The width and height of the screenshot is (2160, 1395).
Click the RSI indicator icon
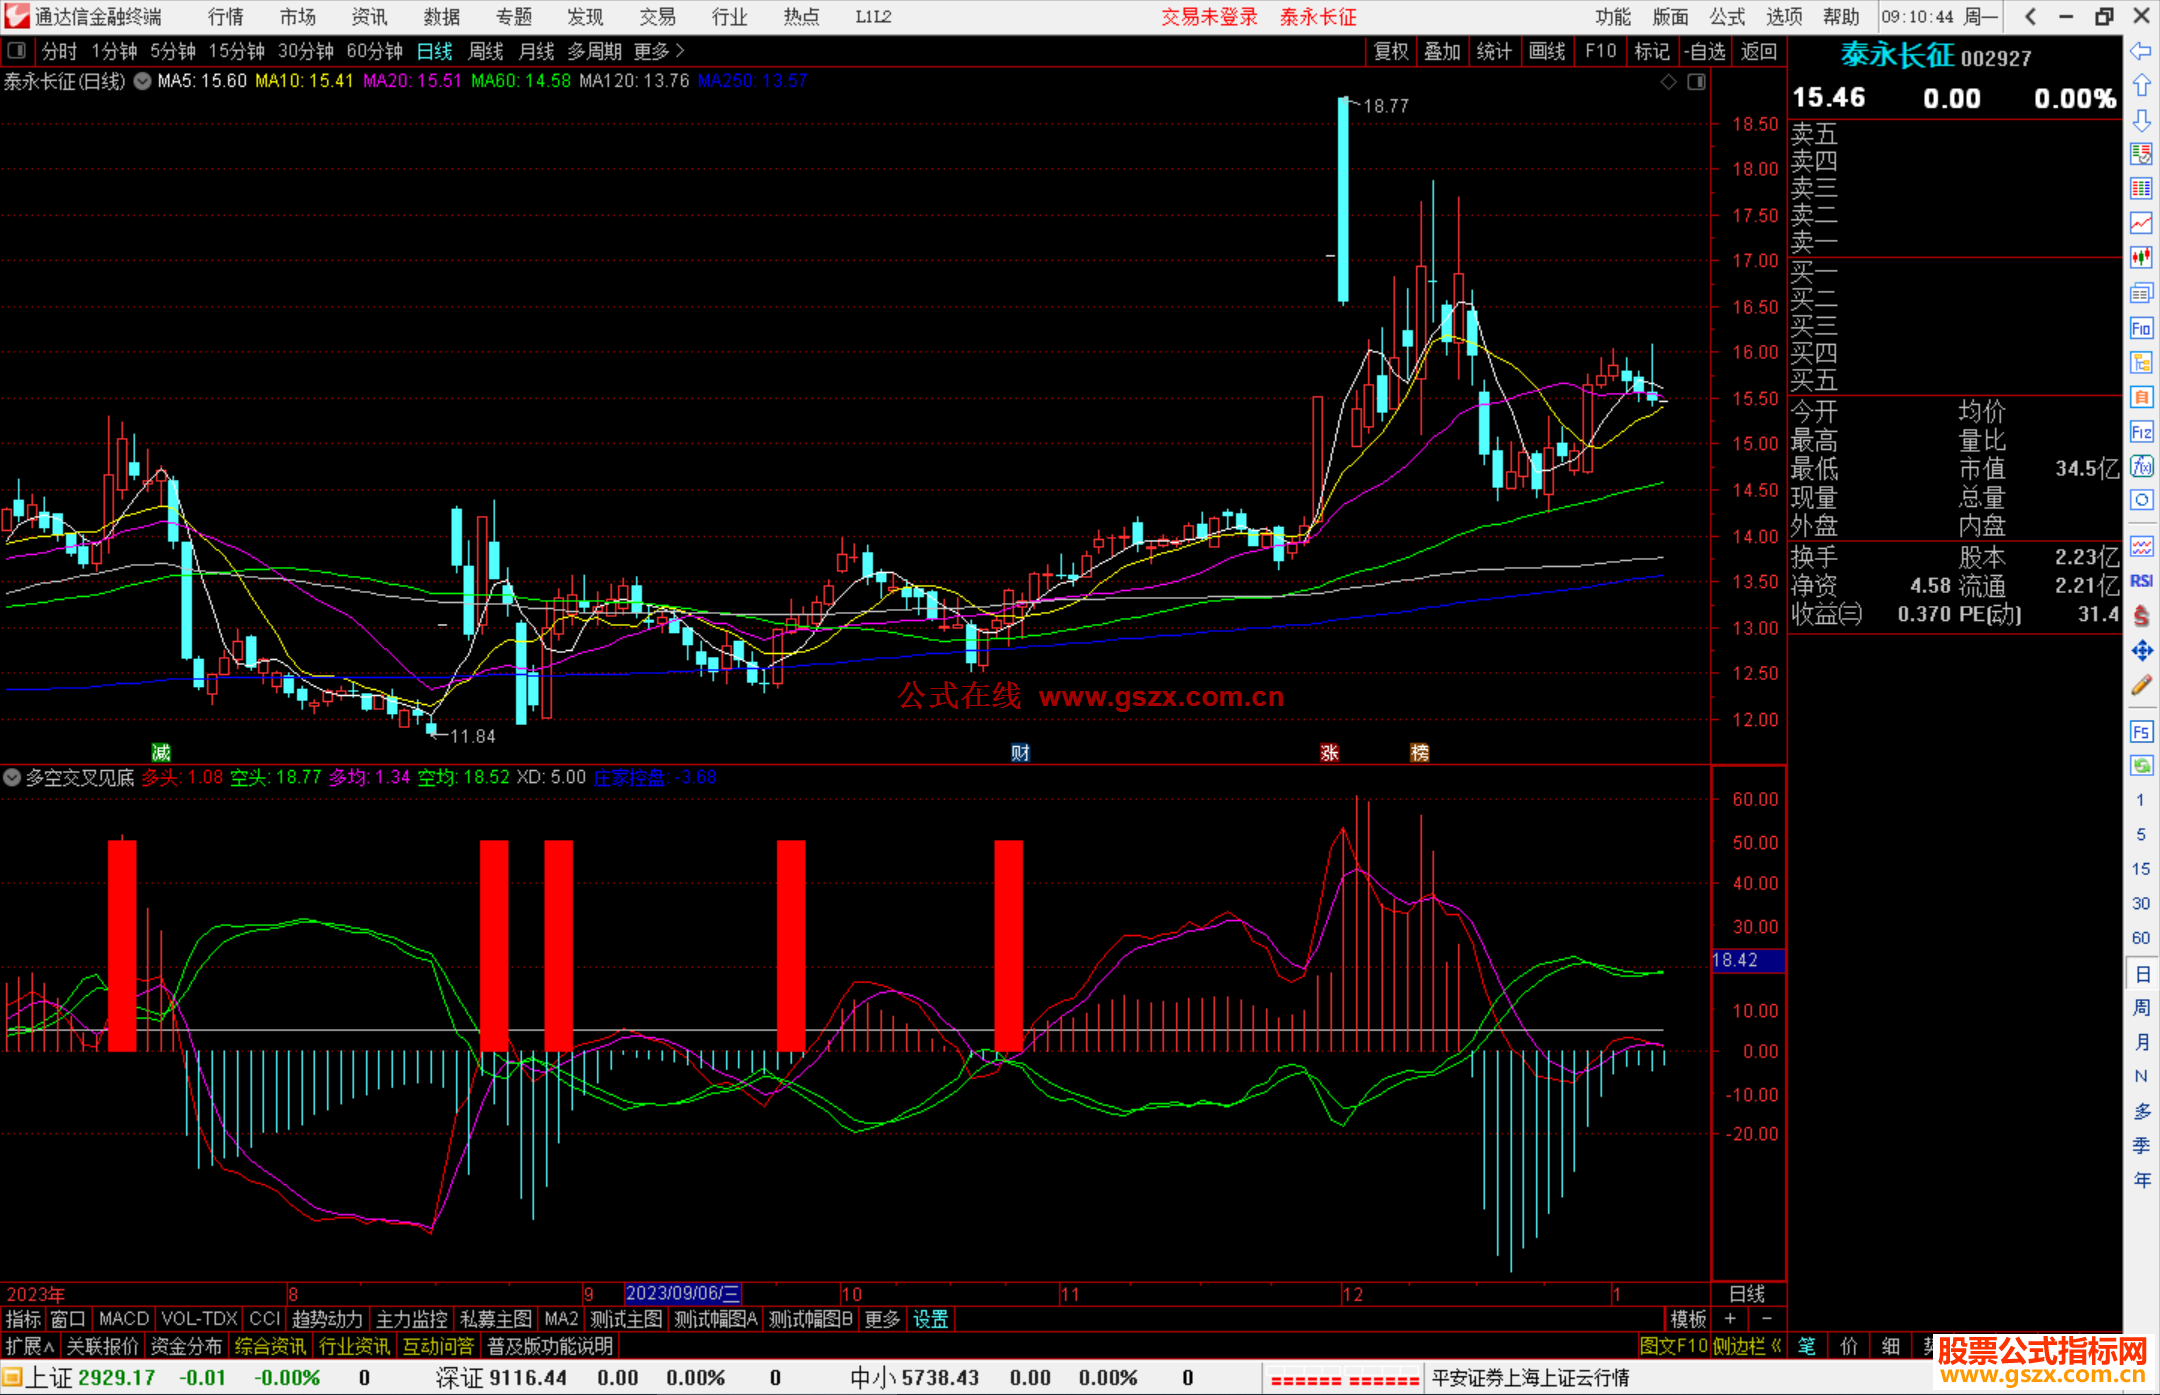pyautogui.click(x=2141, y=581)
